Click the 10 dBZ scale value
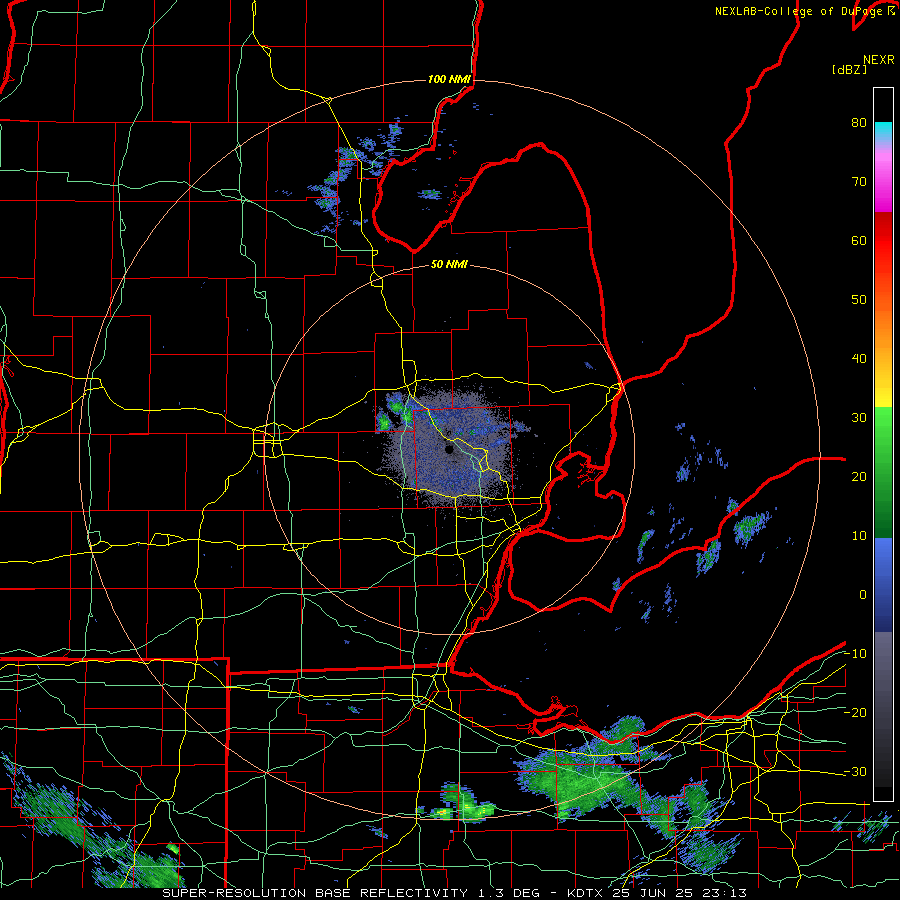 (859, 536)
